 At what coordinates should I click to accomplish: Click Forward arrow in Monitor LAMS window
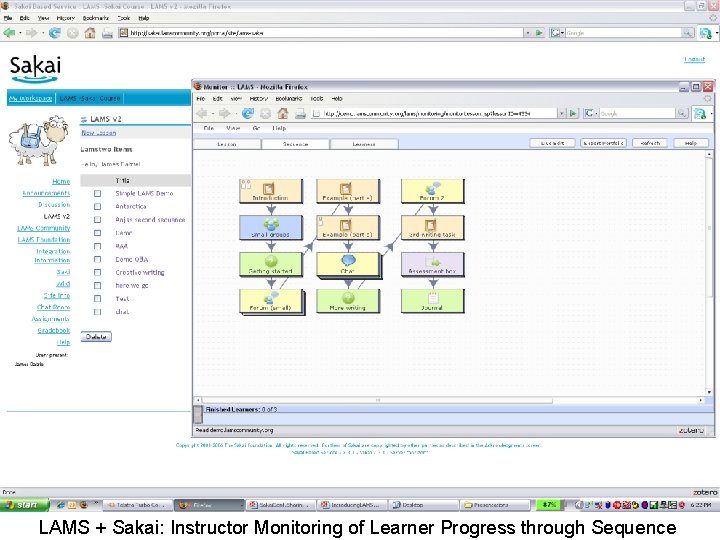coord(224,113)
